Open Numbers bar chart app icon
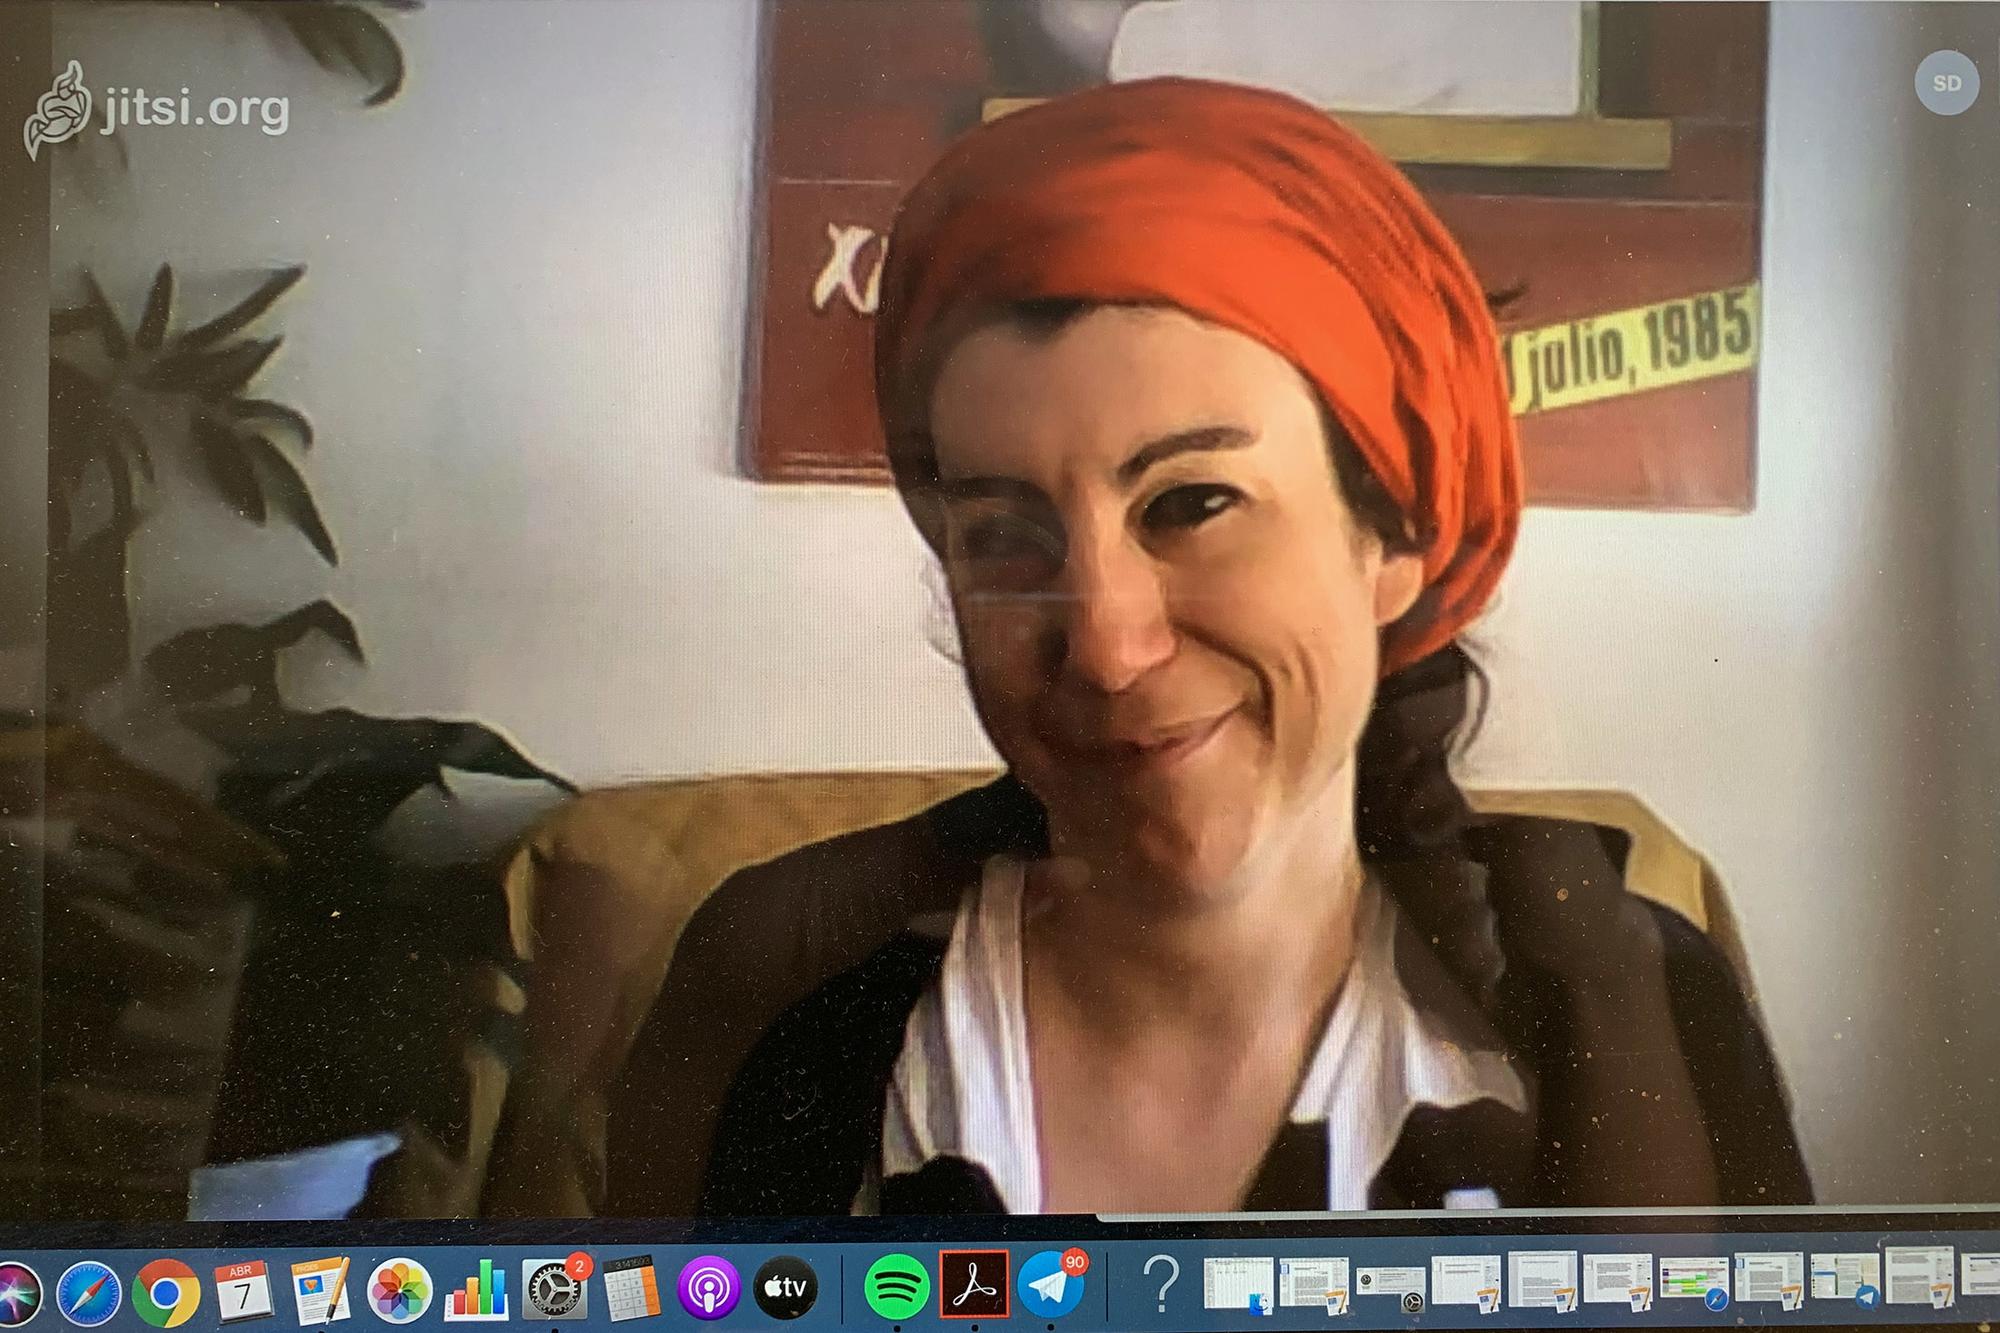 point(476,1290)
